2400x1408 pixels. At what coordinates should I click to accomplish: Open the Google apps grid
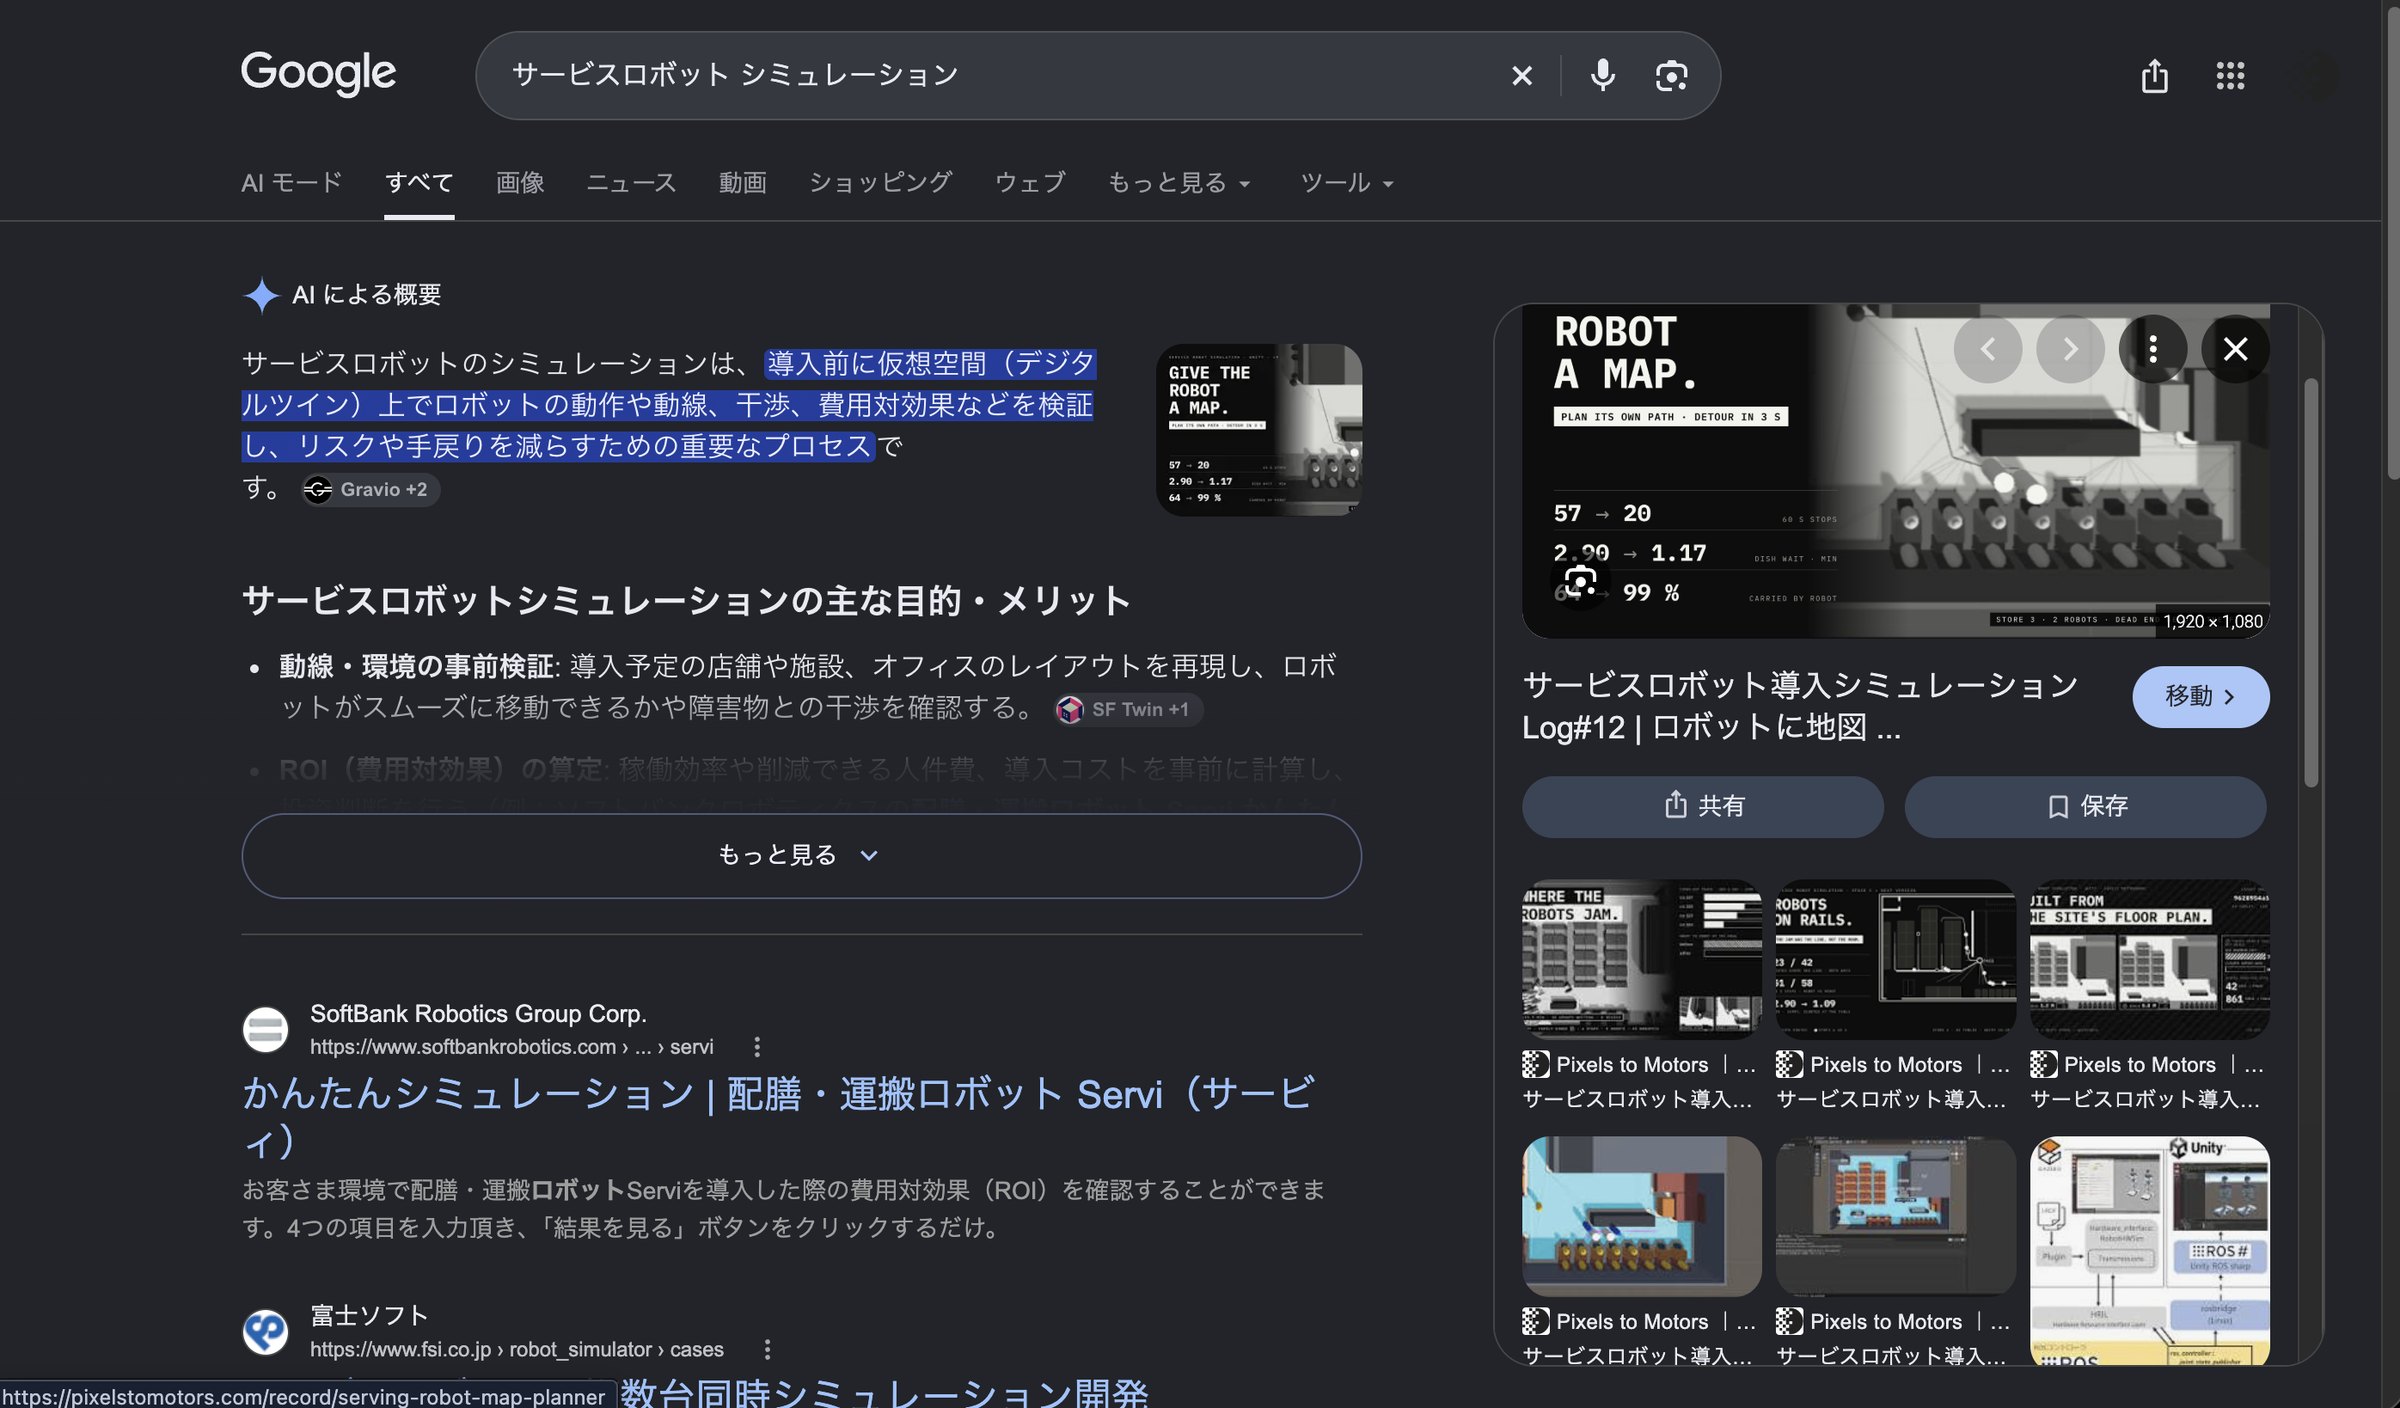click(x=2230, y=76)
